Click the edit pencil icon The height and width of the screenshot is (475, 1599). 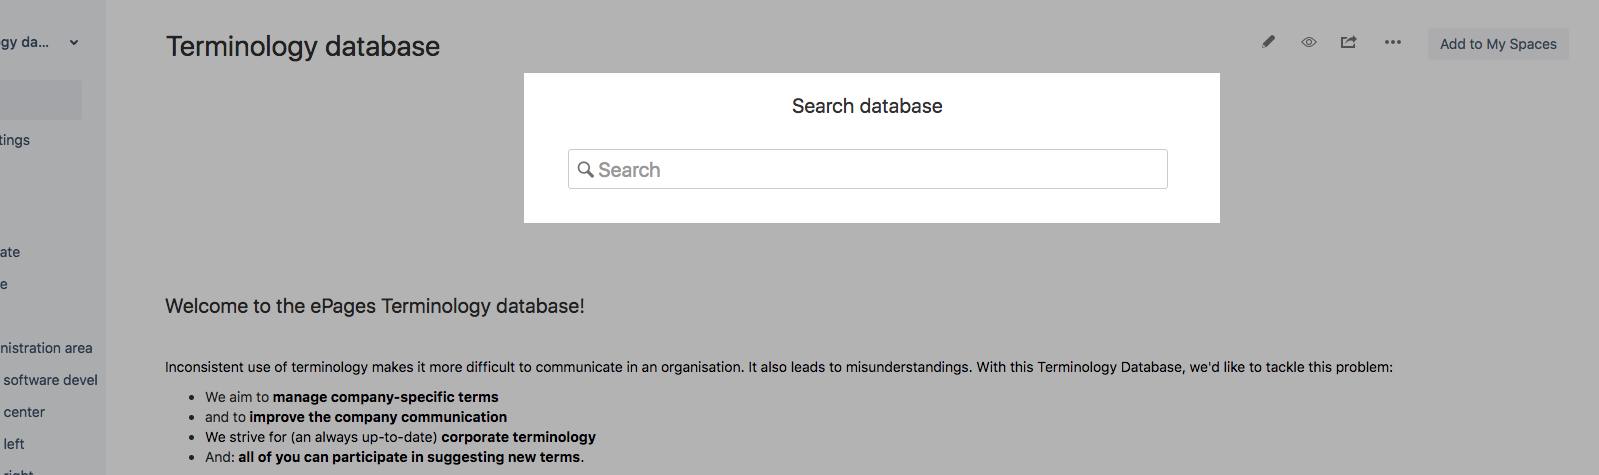tap(1268, 42)
